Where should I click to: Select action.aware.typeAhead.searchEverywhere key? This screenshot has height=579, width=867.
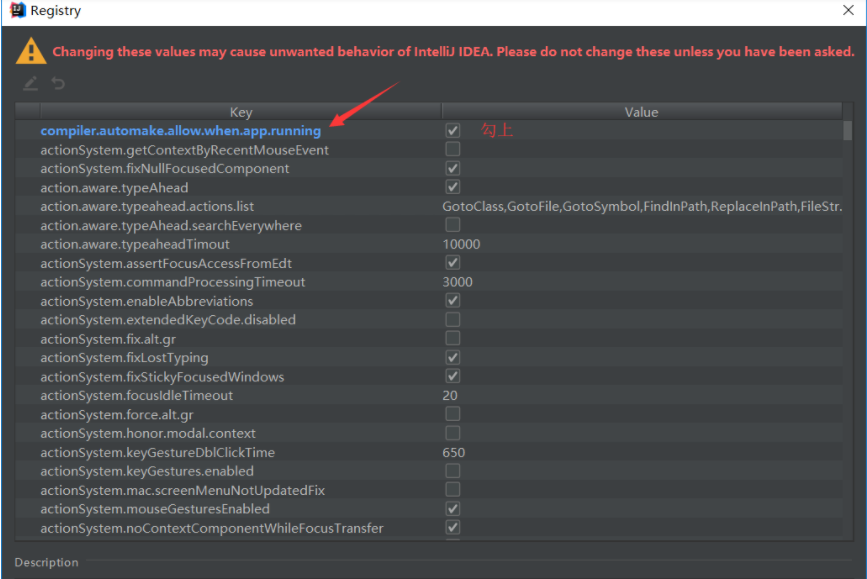click(x=171, y=226)
